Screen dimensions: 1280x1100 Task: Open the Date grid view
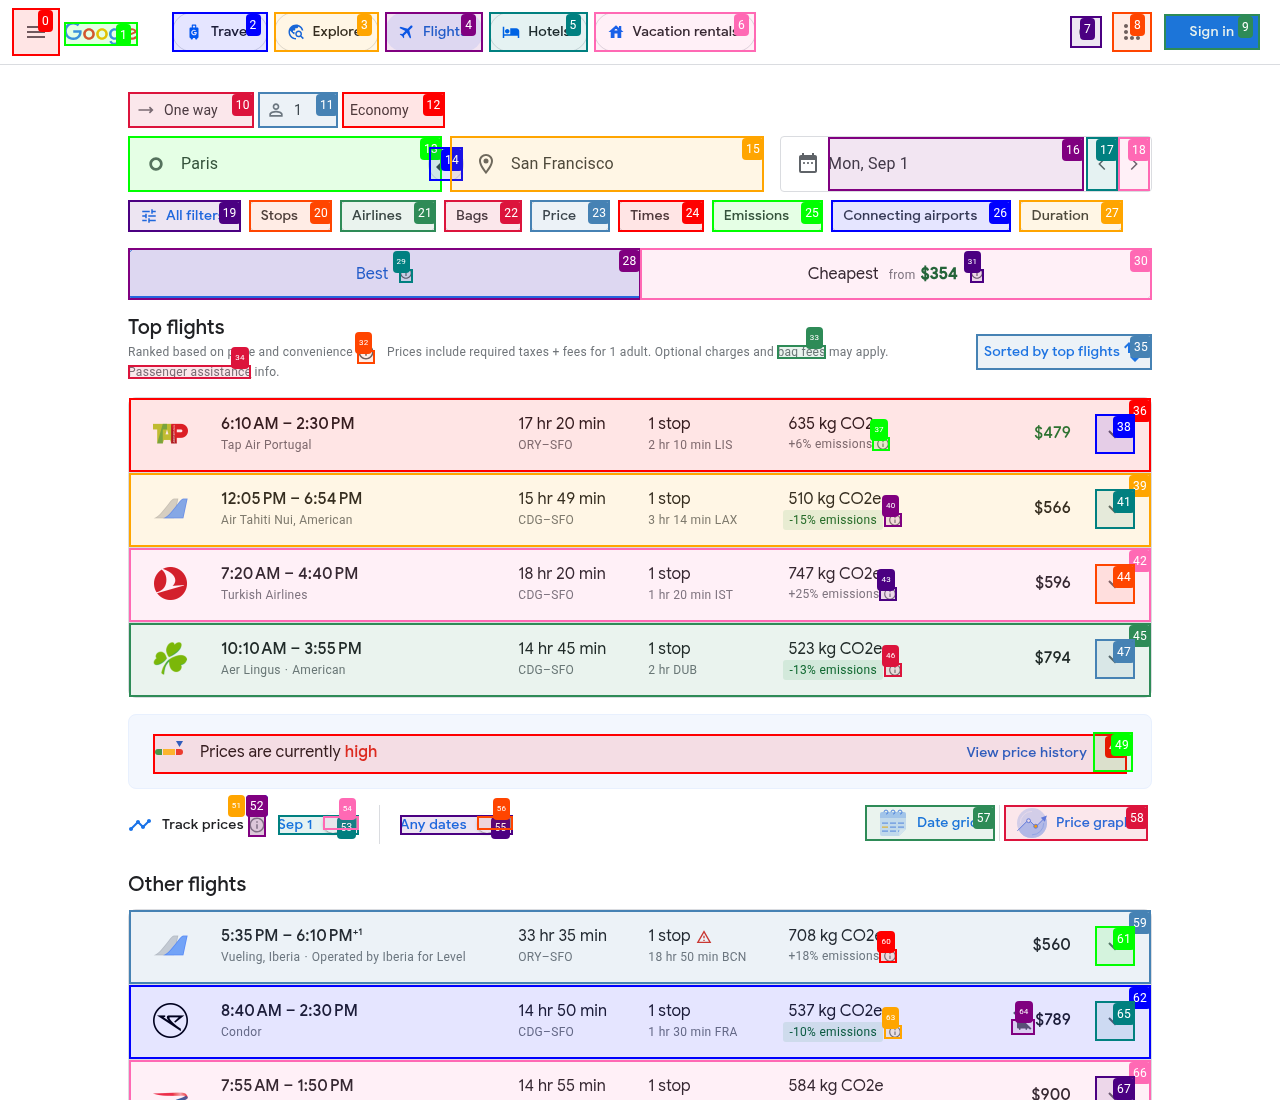coord(930,823)
